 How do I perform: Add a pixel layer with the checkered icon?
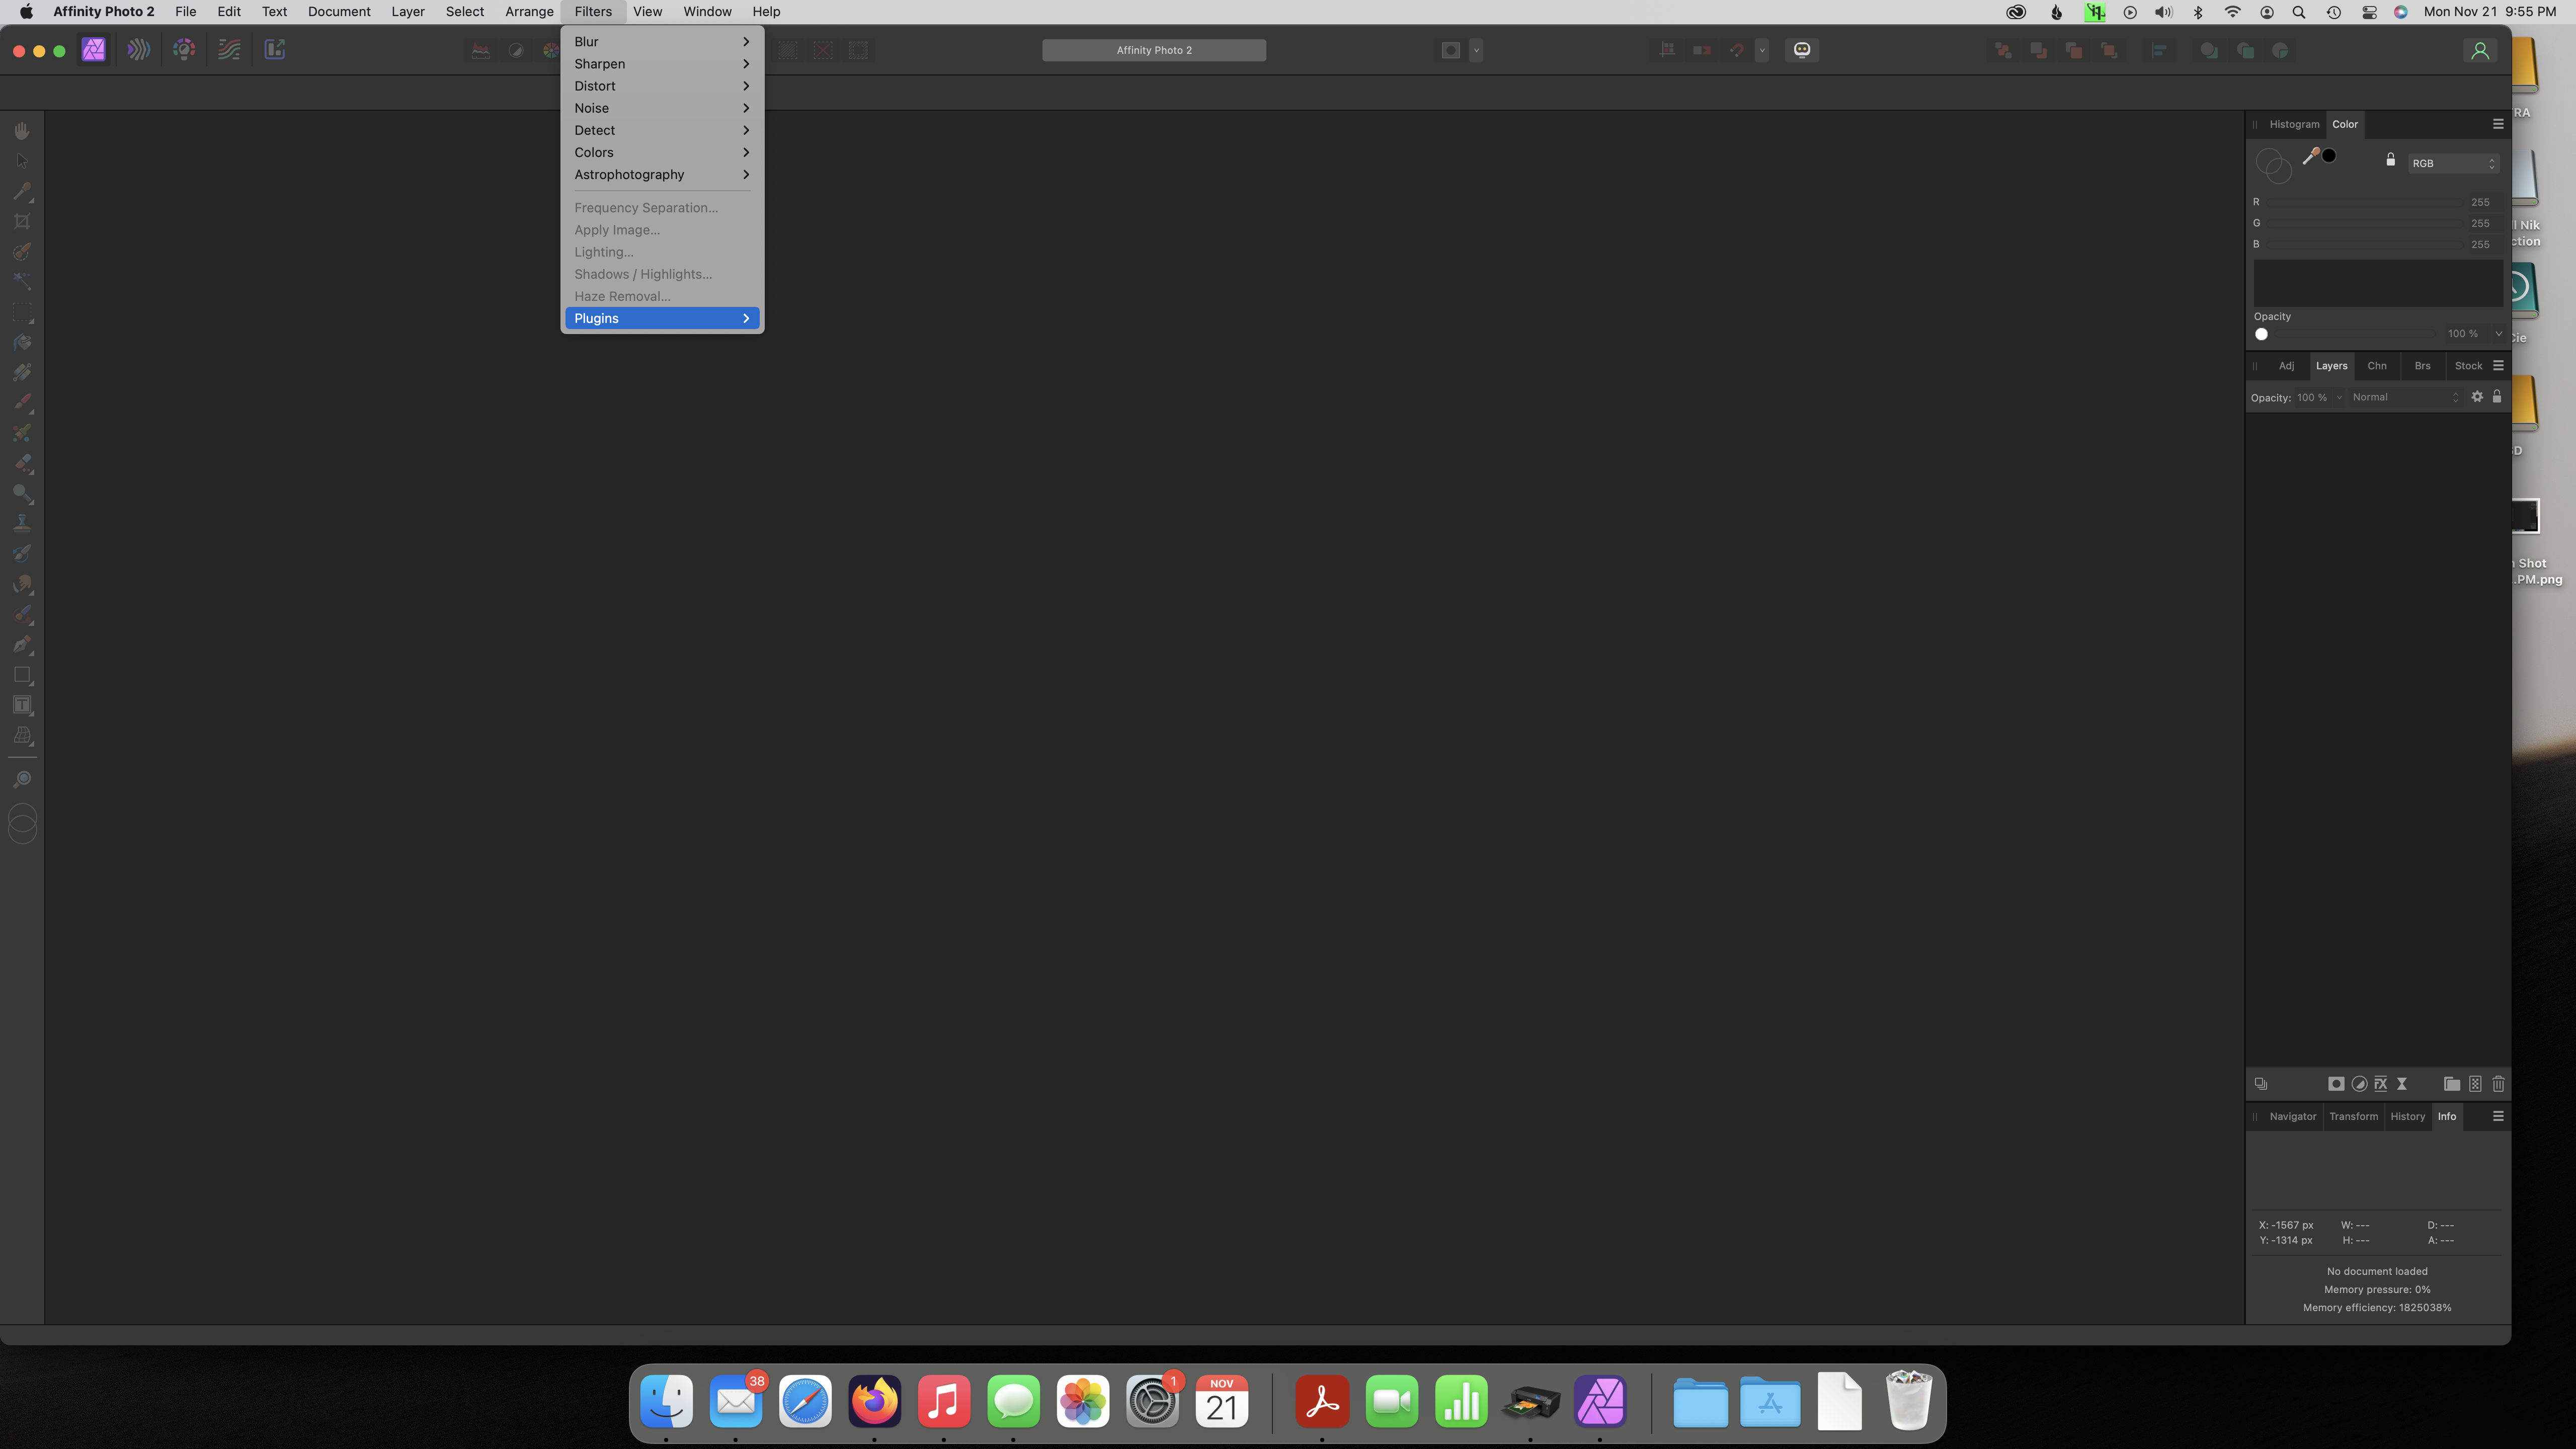tap(2475, 1084)
